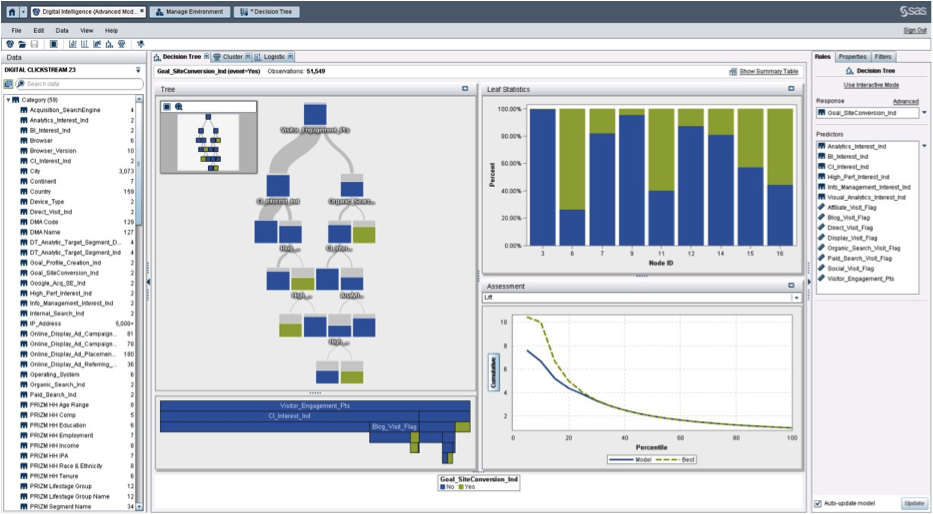Switch to the Logistic tab
933x514 pixels.
275,57
